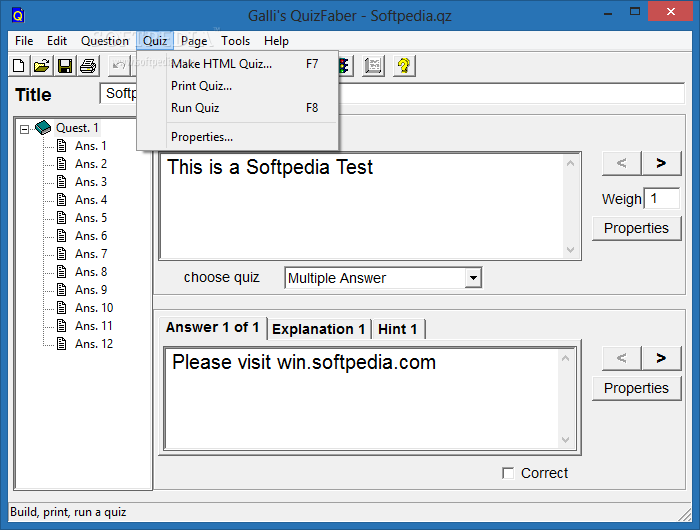The height and width of the screenshot is (530, 700).
Task: Click question Properties button below Weigh
Action: pos(637,228)
